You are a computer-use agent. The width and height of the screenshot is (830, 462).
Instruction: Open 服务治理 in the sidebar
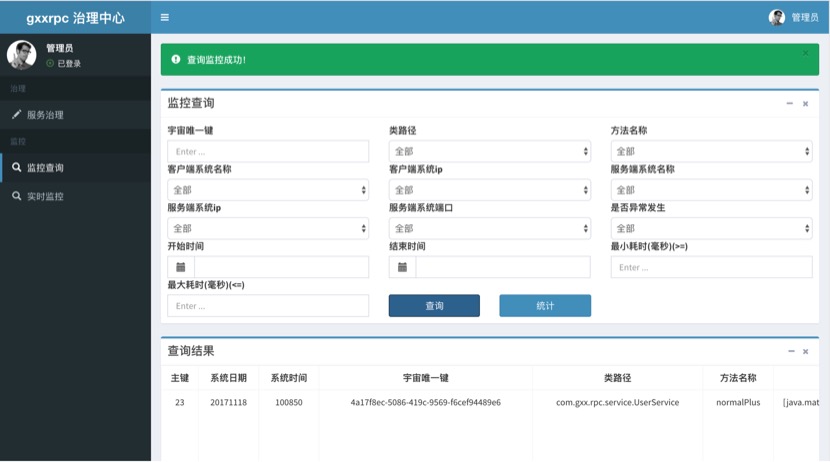pos(75,115)
